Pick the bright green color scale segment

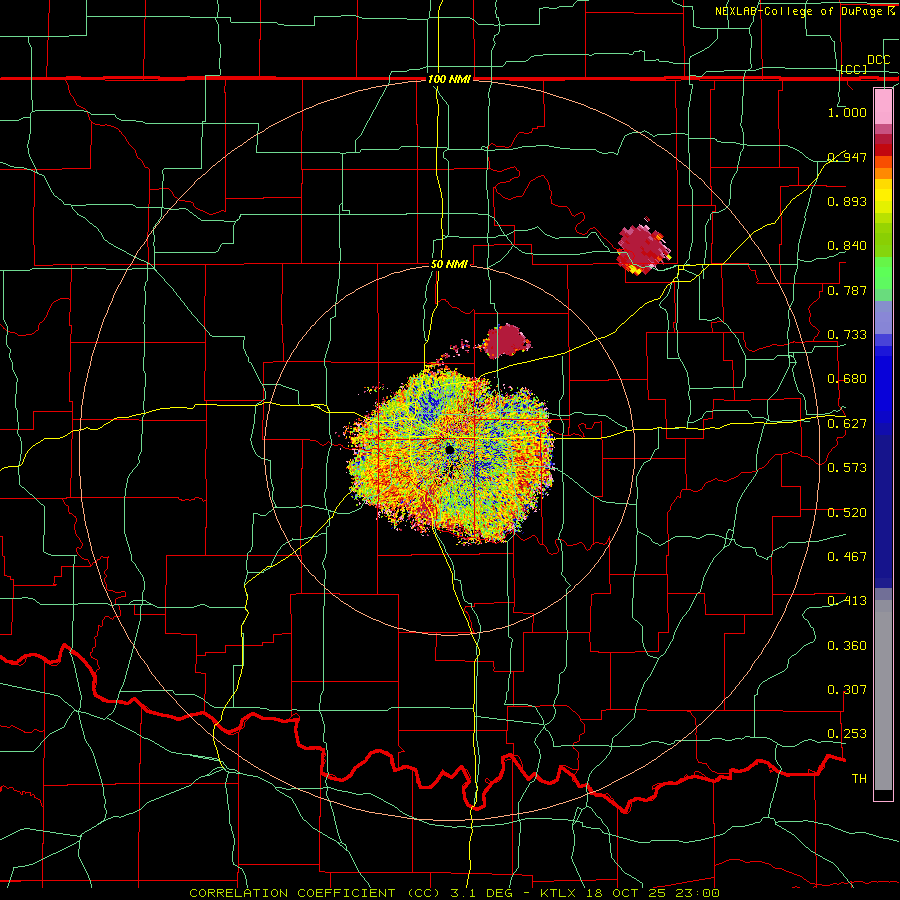point(883,274)
